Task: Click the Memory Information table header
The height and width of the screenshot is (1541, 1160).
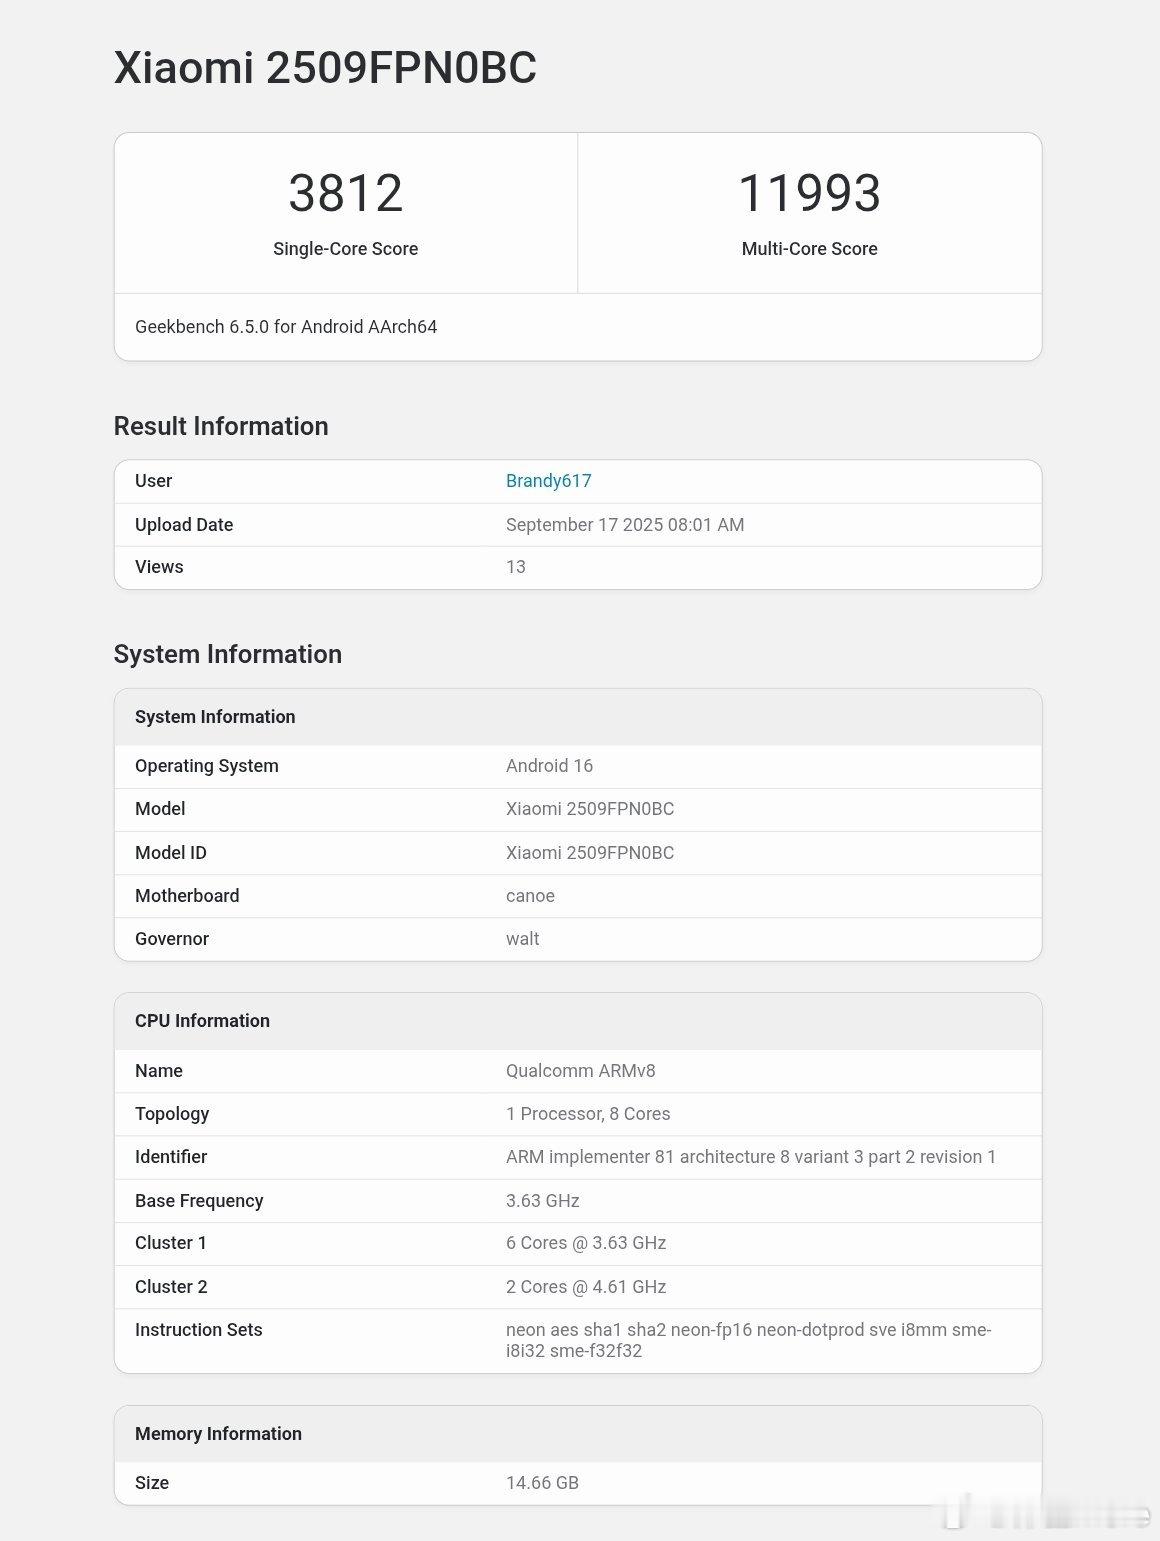Action: click(578, 1434)
